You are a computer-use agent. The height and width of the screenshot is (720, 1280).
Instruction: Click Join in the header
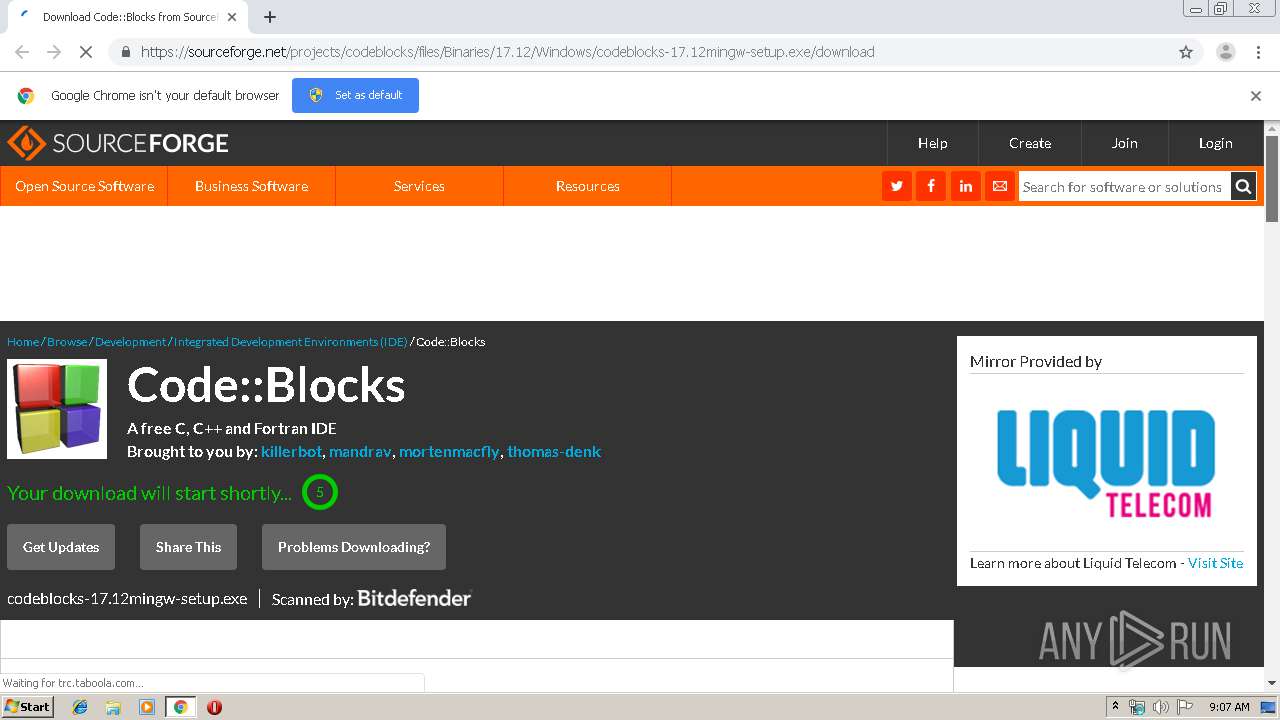click(x=1125, y=143)
